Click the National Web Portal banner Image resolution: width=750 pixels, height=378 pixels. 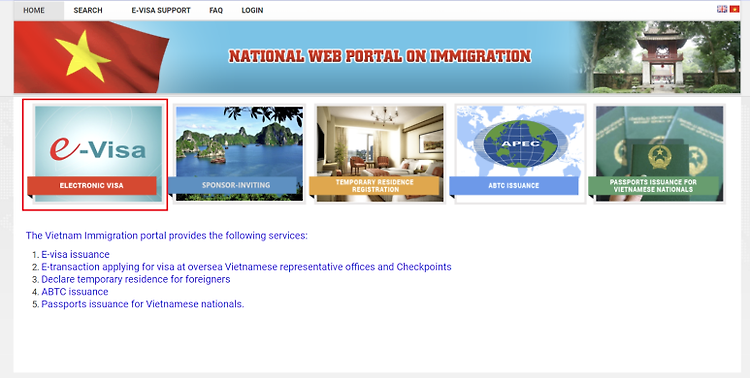pos(377,56)
